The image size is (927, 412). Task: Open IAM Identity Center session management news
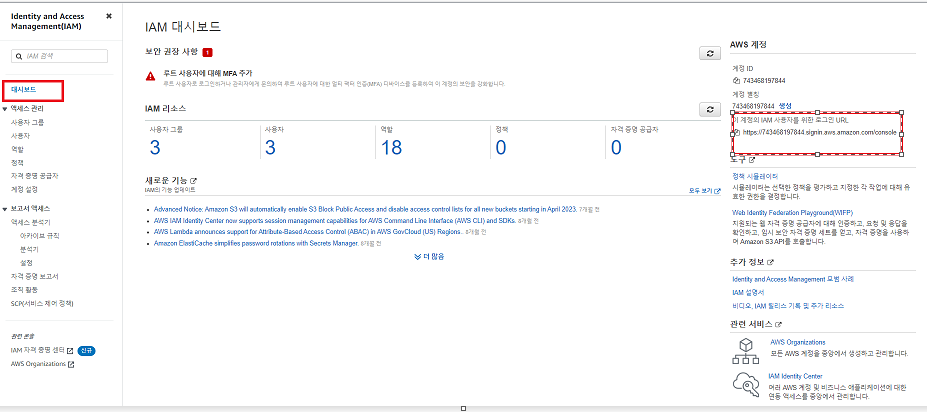[x=335, y=220]
